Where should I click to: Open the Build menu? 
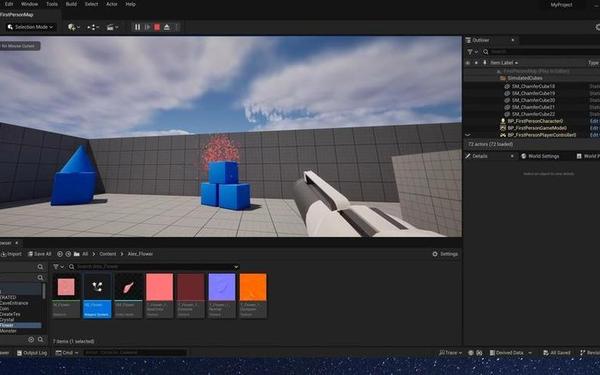(71, 4)
